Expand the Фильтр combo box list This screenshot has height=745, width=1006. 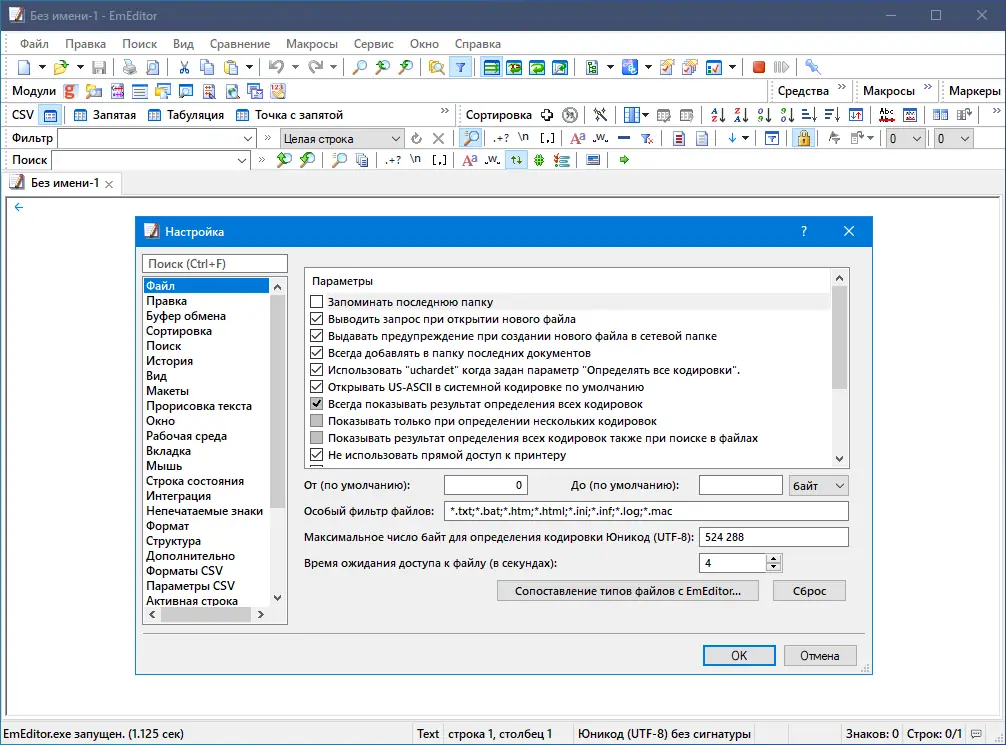point(248,139)
